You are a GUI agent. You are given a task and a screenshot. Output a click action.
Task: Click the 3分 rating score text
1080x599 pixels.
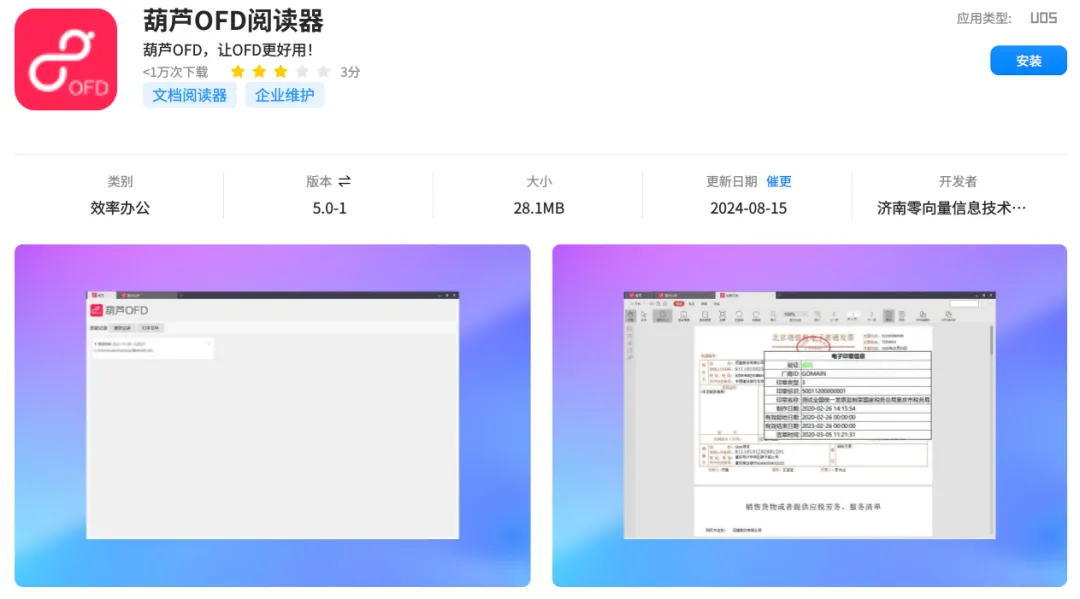tap(350, 72)
